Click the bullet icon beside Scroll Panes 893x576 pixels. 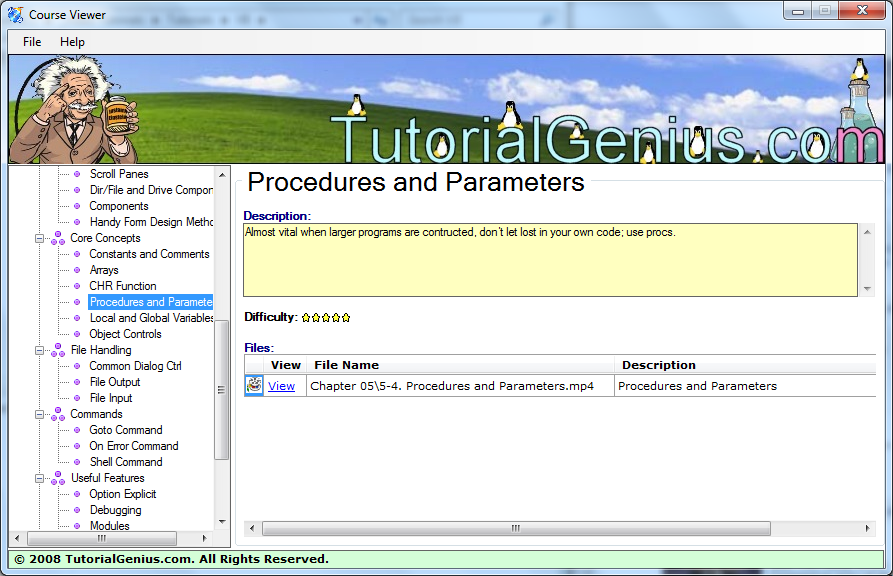(77, 174)
